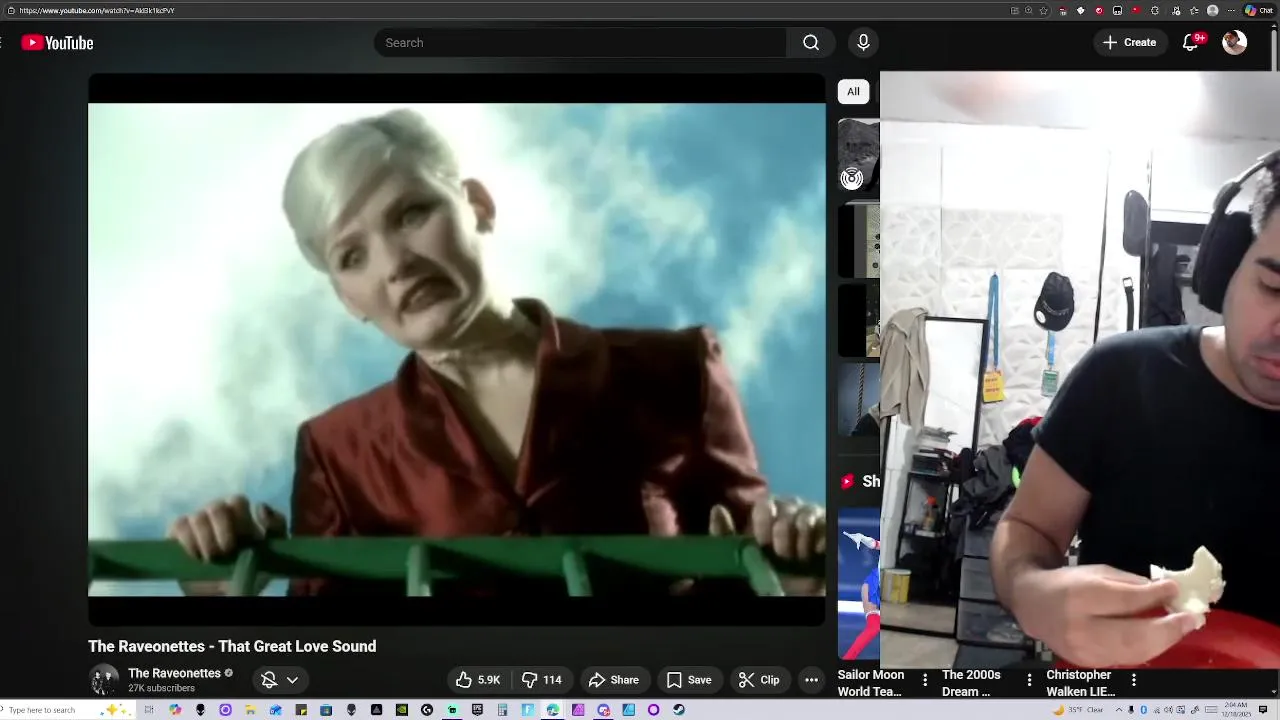Click the browser address bar URL
The image size is (1280, 720).
click(96, 11)
